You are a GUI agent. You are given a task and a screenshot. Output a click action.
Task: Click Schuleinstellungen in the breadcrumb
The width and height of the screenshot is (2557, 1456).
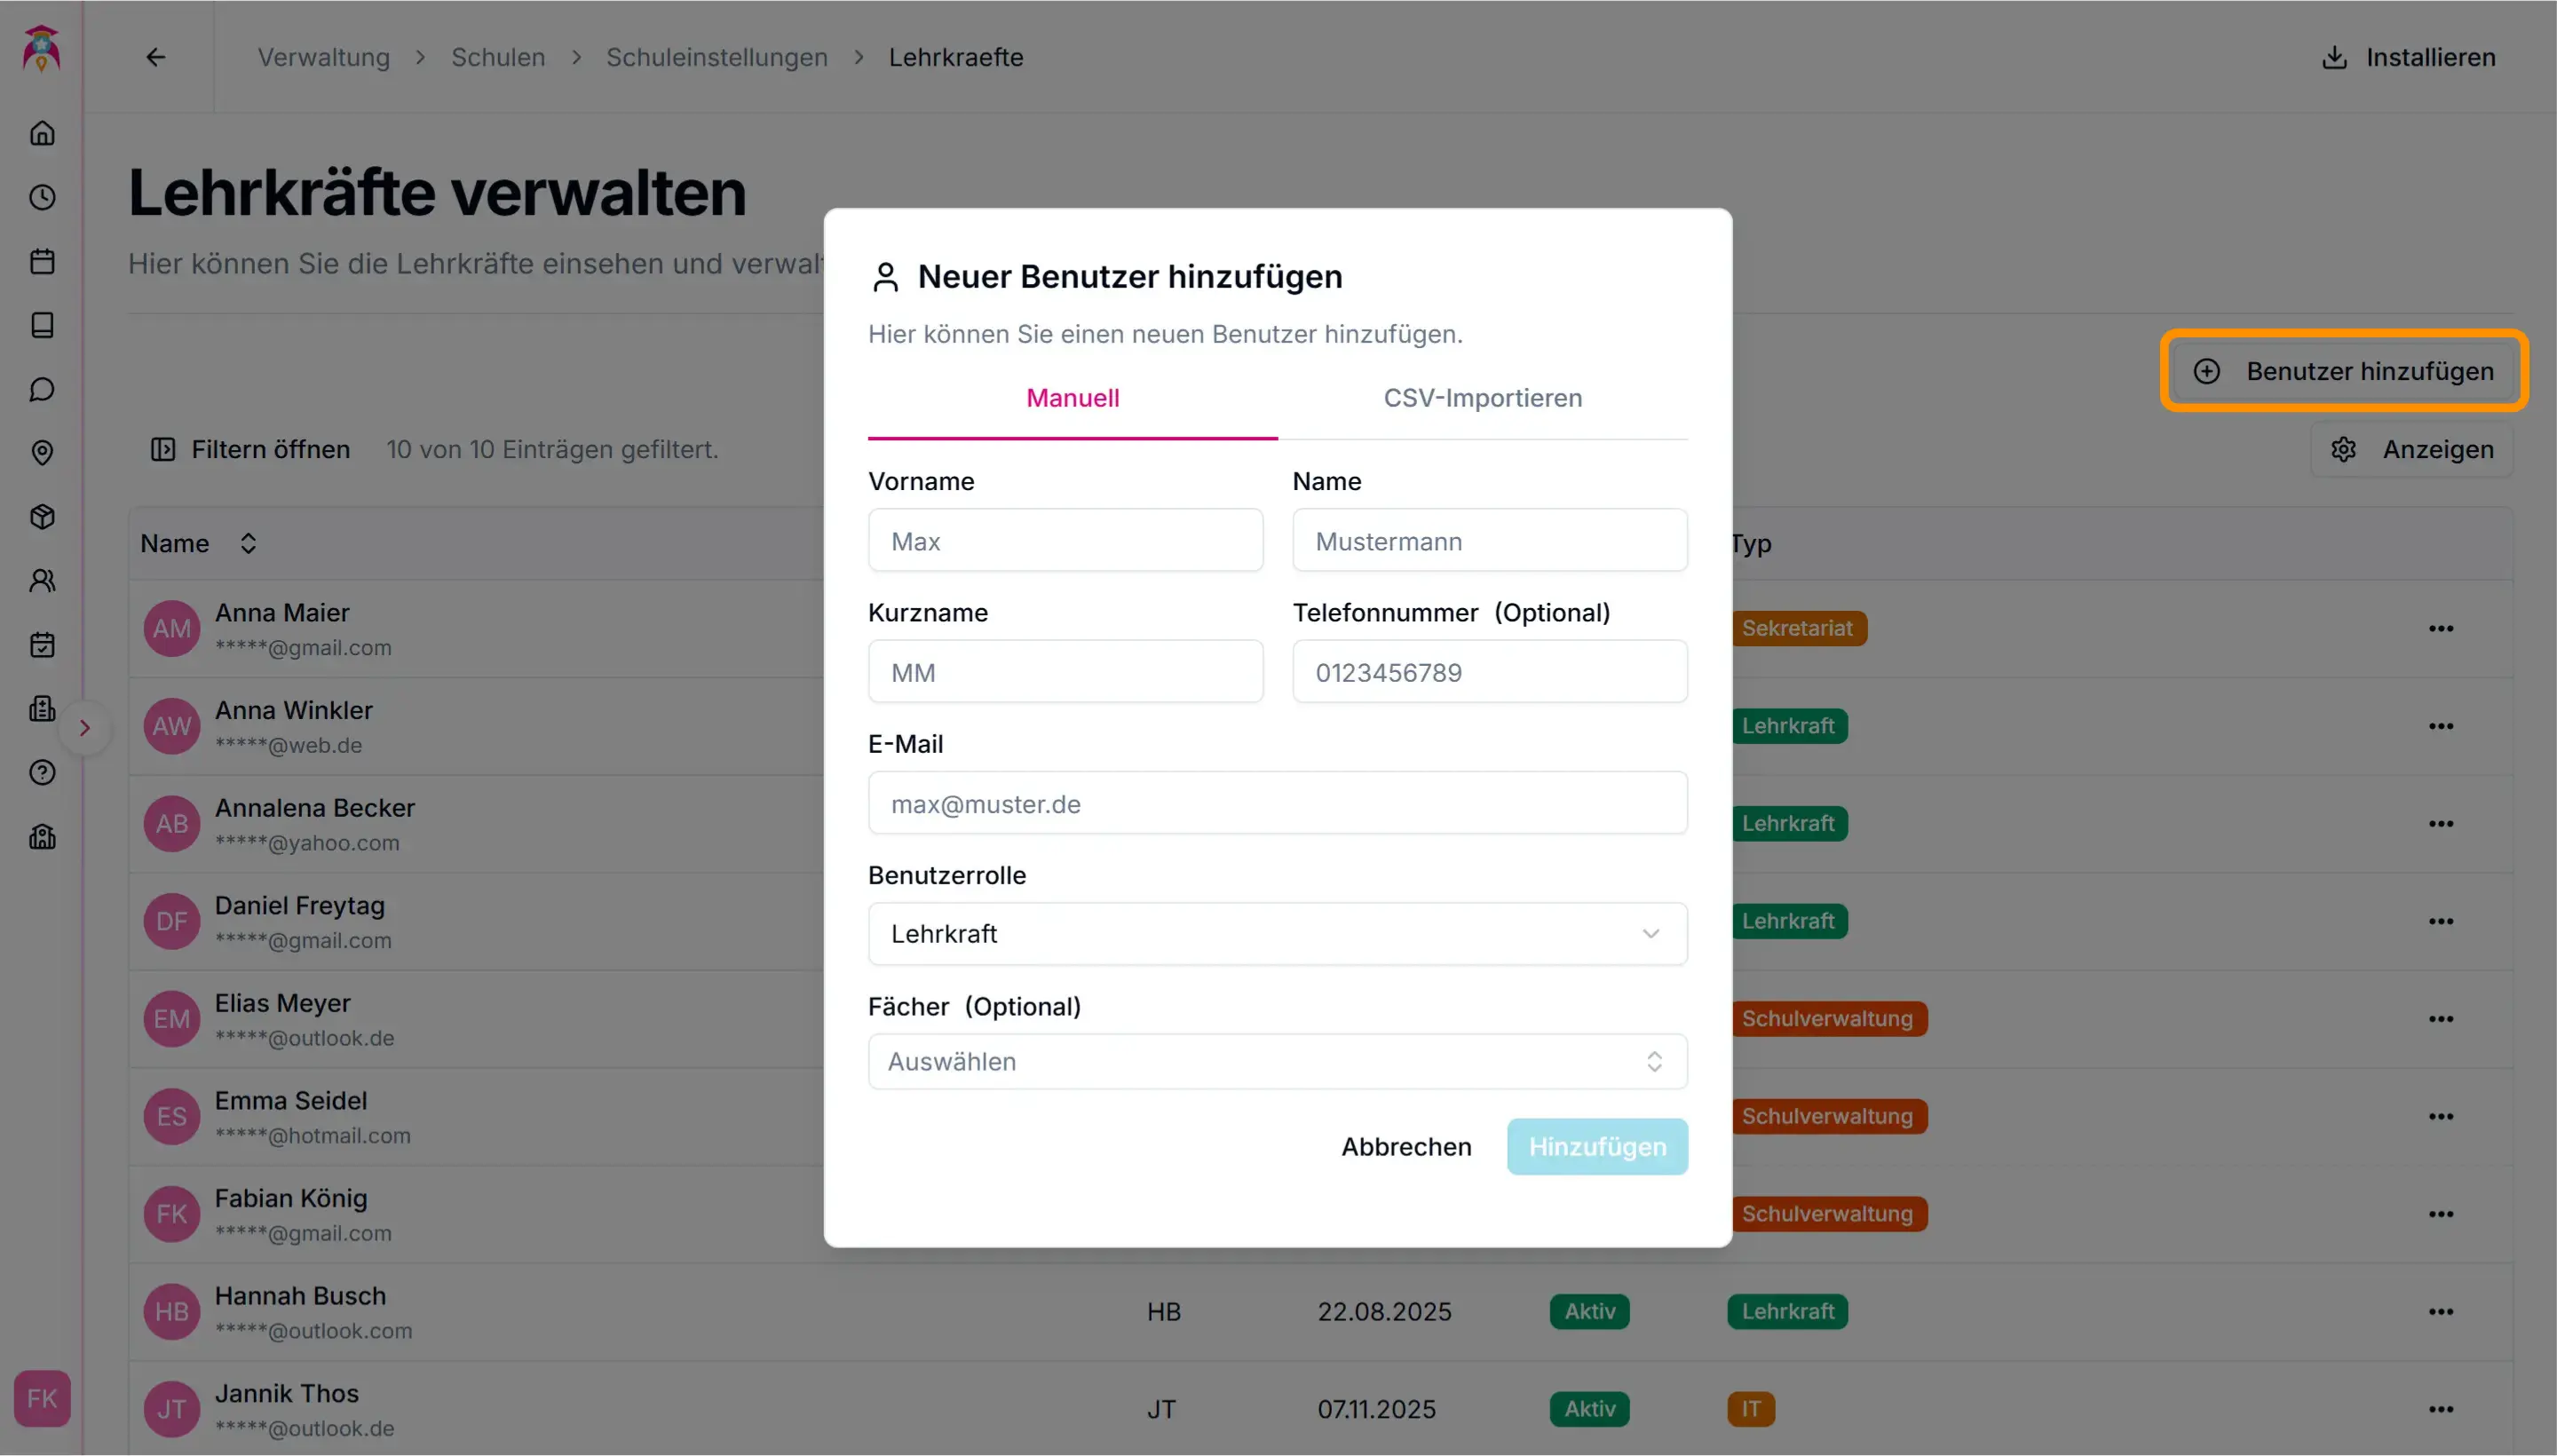tap(716, 57)
